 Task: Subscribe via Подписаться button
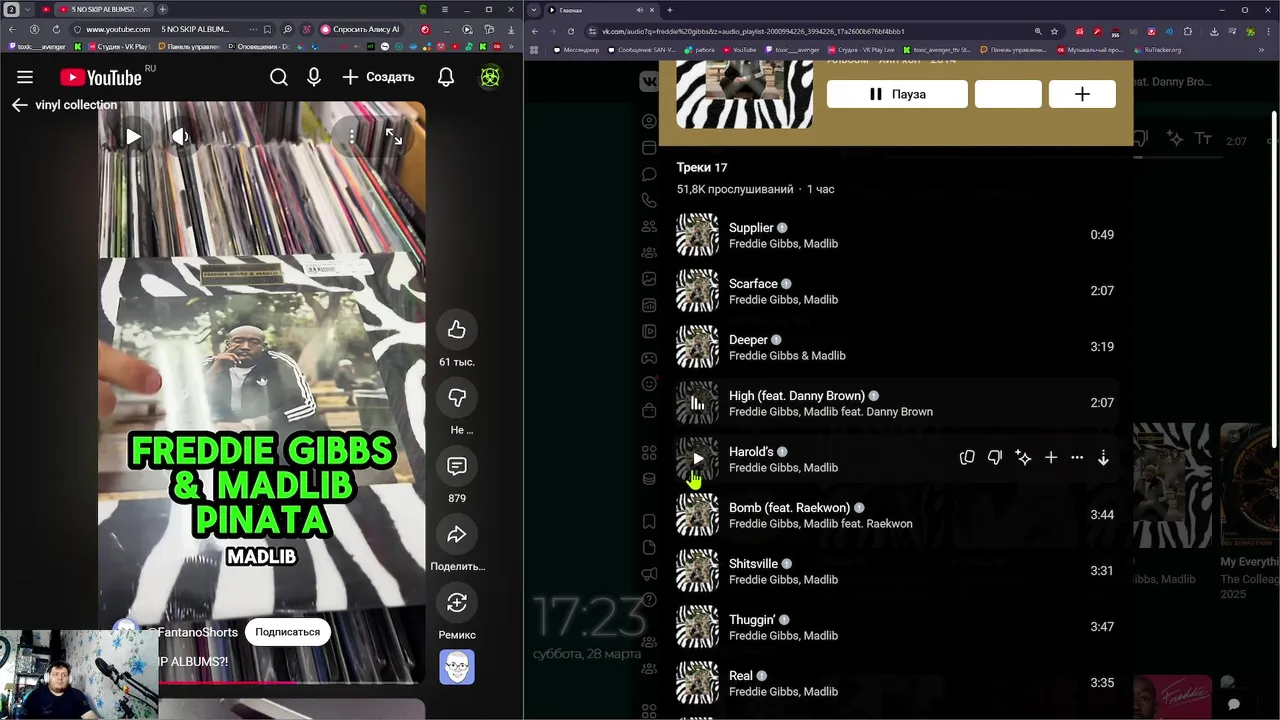287,632
